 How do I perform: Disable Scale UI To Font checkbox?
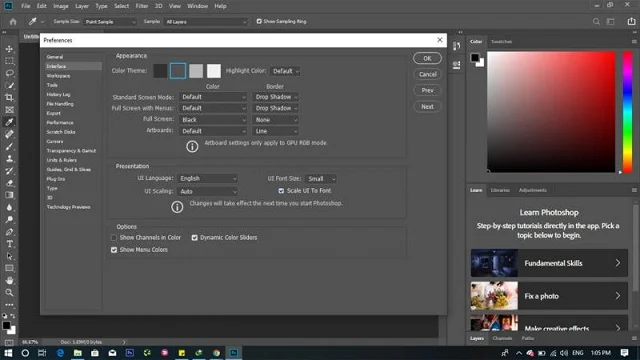(x=281, y=191)
